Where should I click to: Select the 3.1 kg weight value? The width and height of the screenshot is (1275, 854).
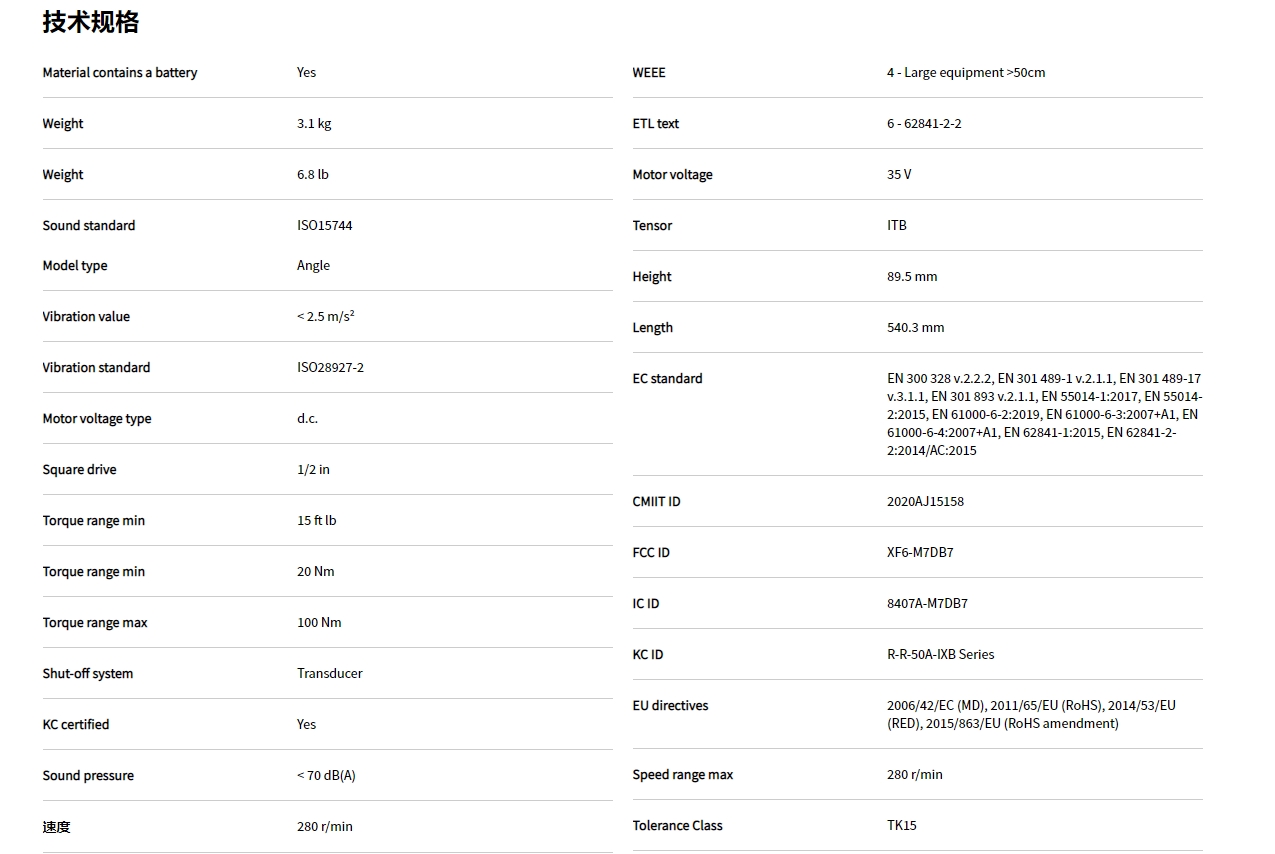(x=314, y=124)
